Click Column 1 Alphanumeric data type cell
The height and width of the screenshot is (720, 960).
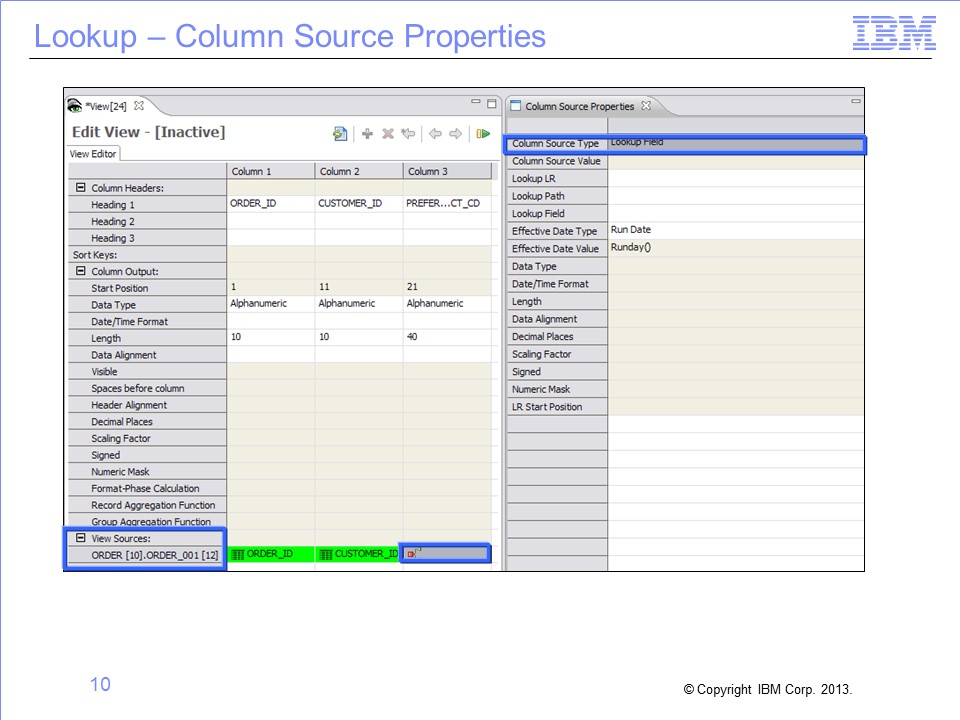pyautogui.click(x=271, y=303)
